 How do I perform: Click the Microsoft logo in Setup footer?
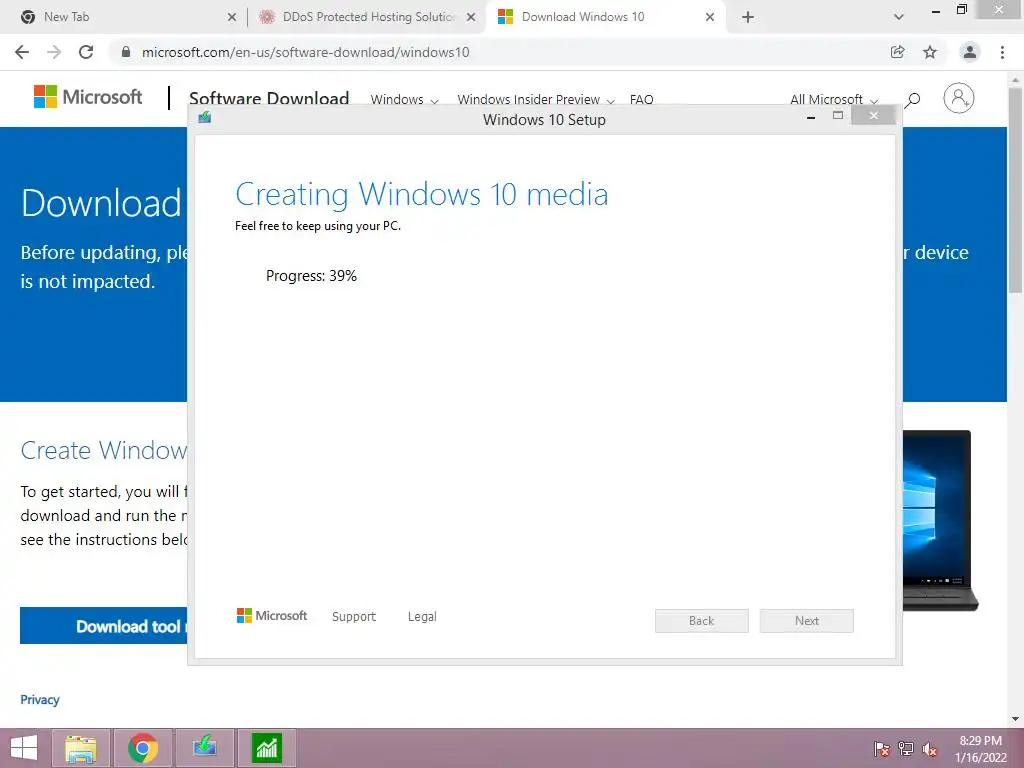point(272,616)
